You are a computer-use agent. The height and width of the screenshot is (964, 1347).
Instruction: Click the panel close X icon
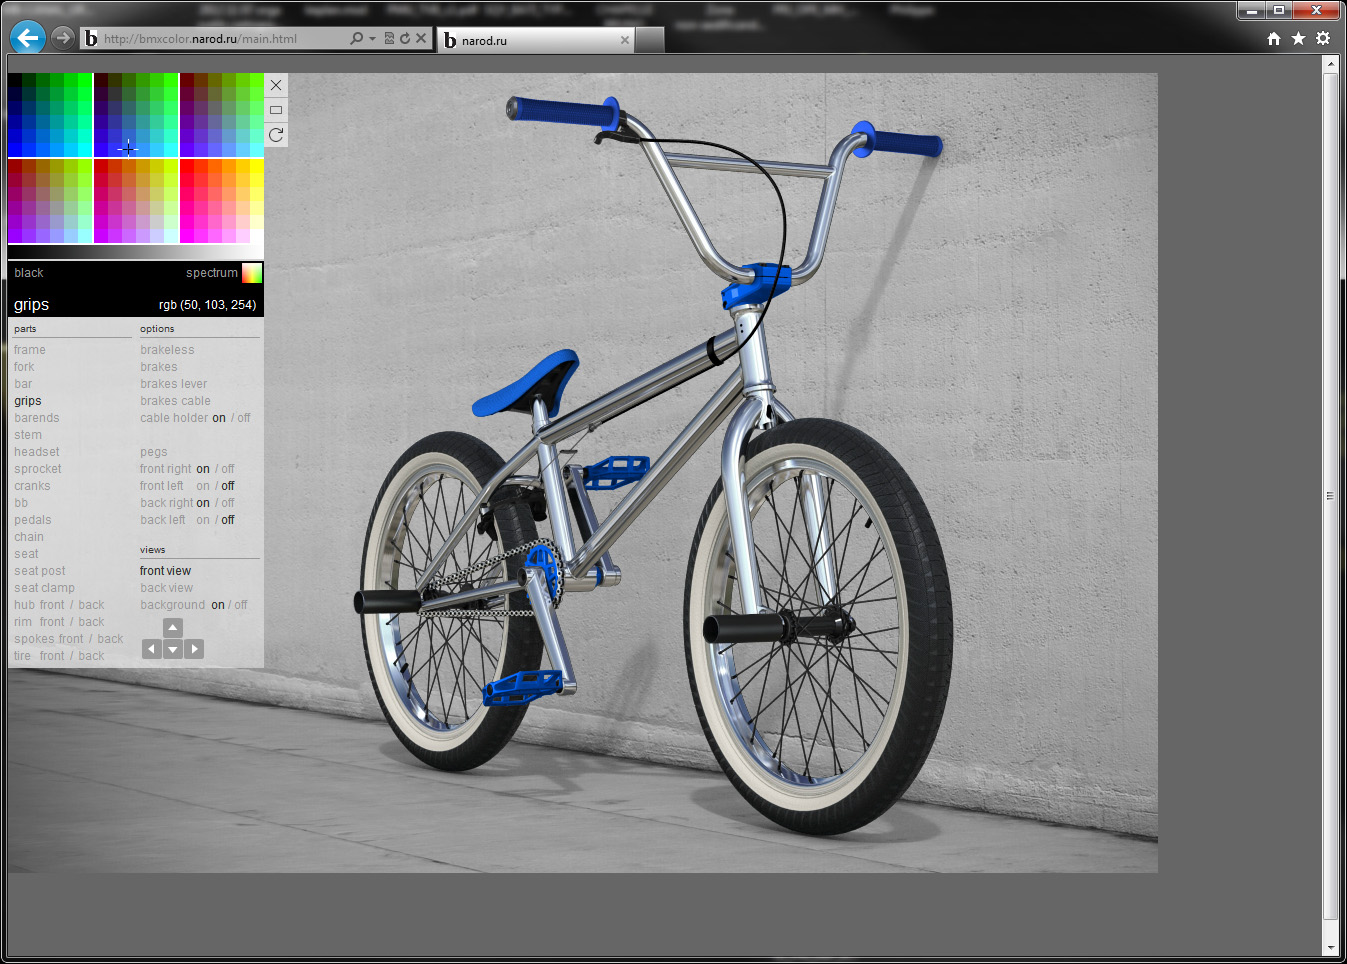276,85
